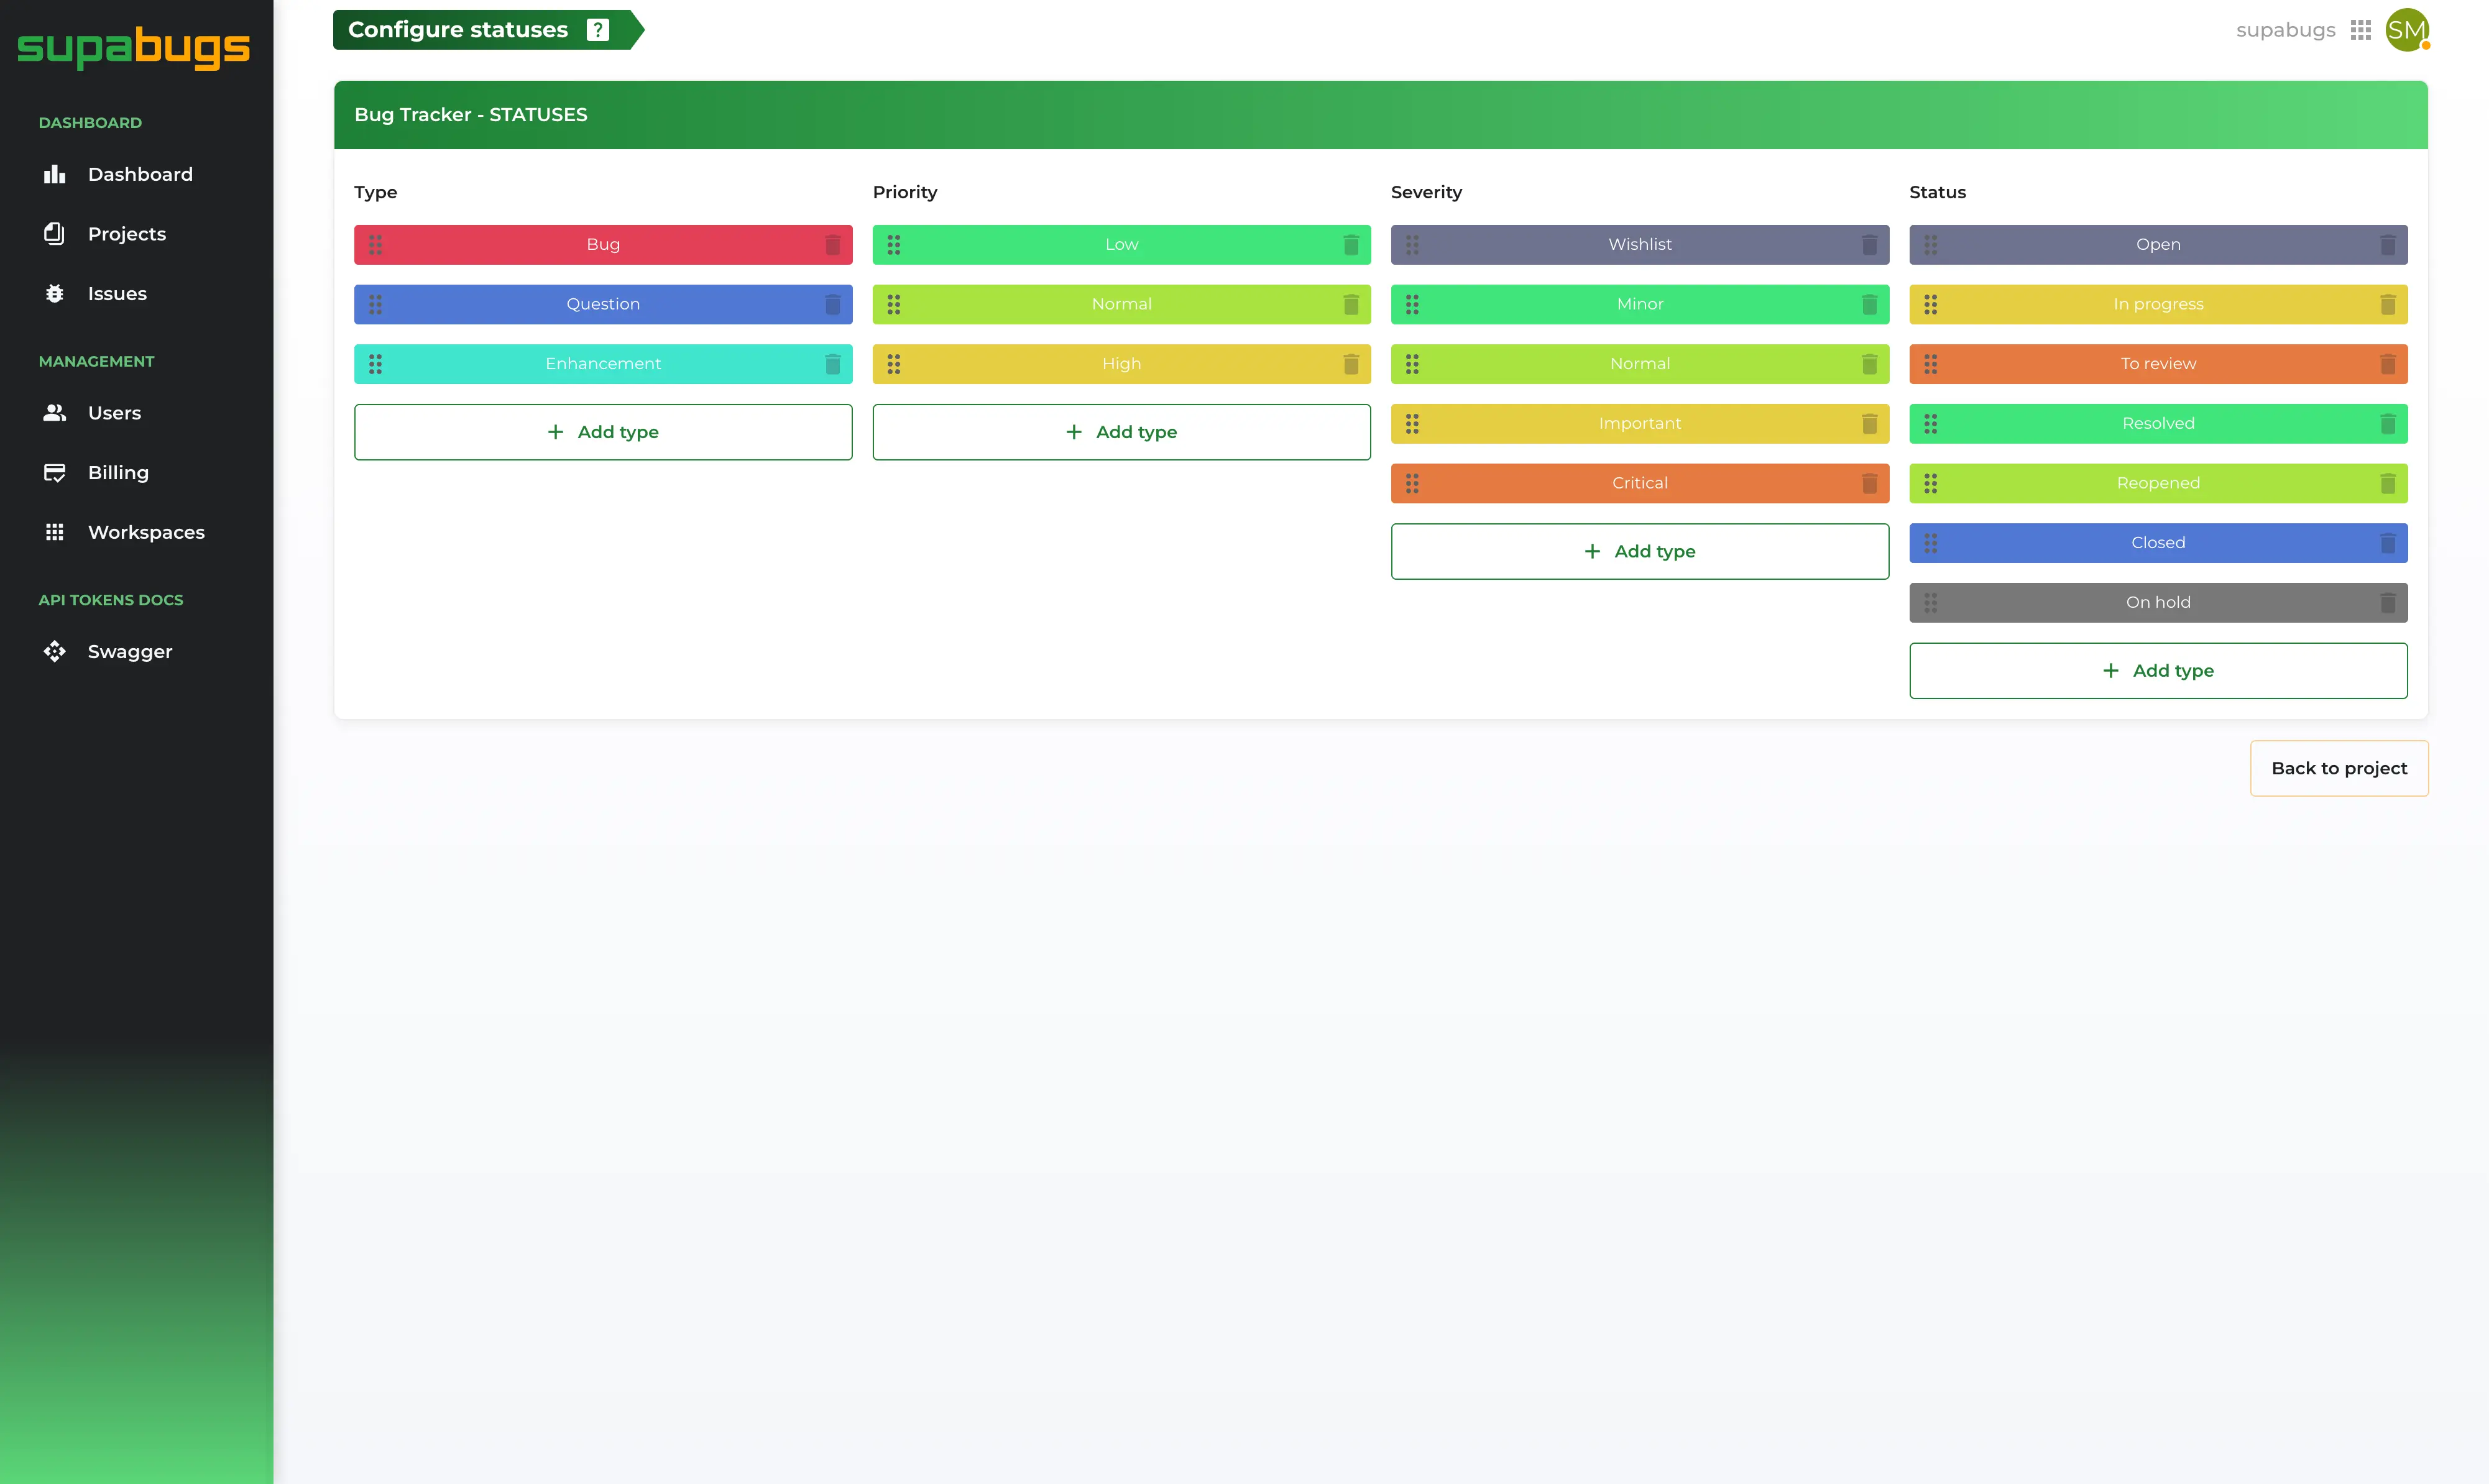The width and height of the screenshot is (2489, 1484).
Task: Open the help question mark icon
Action: tap(598, 30)
